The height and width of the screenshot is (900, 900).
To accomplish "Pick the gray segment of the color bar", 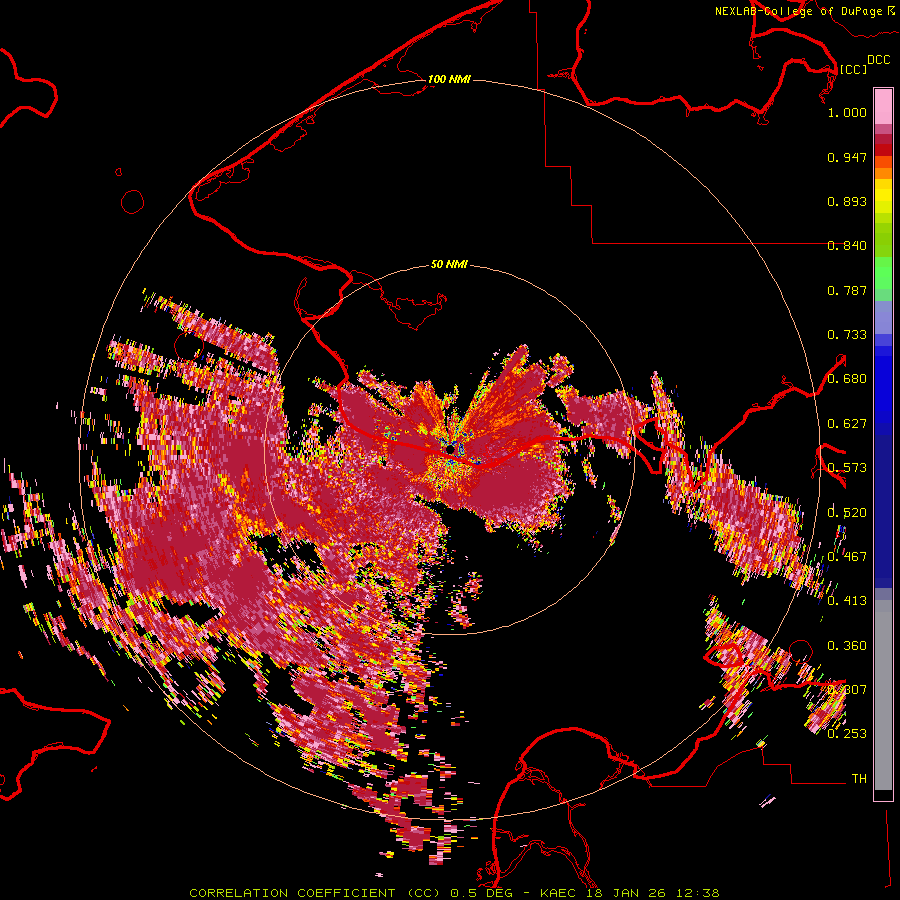I will point(883,697).
